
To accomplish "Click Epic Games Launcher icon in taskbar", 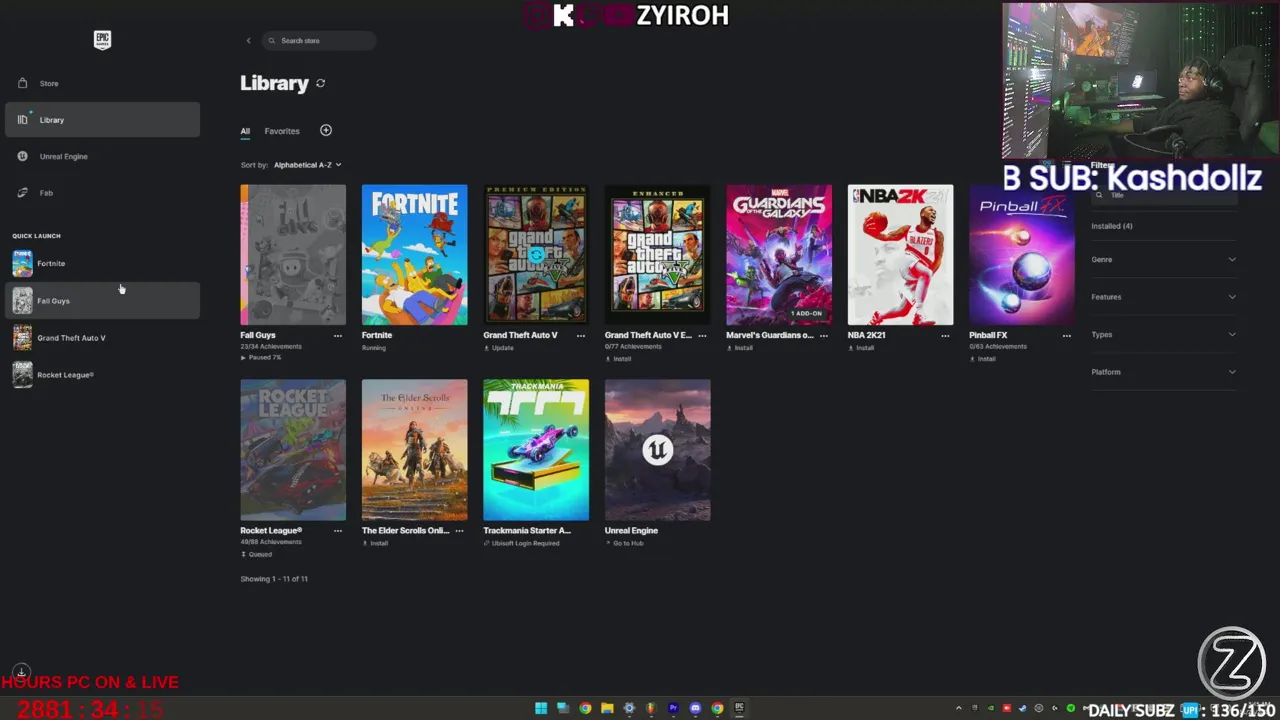I will (x=739, y=708).
